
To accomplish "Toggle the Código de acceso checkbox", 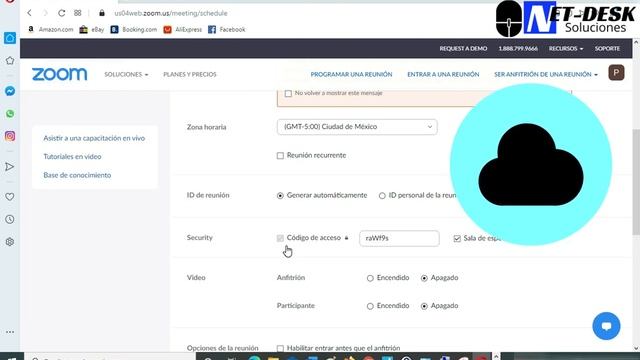I will (280, 238).
